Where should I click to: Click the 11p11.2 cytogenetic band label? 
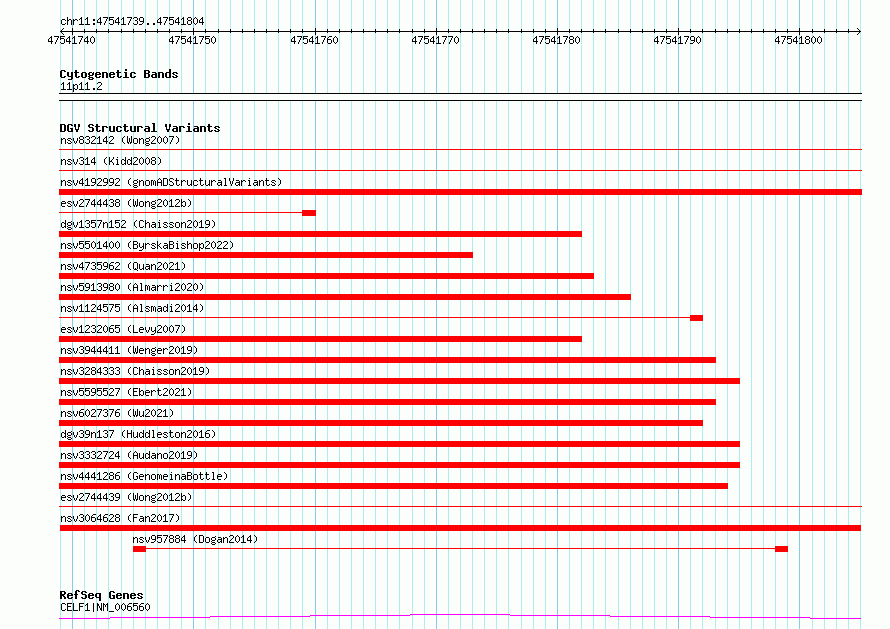point(81,86)
